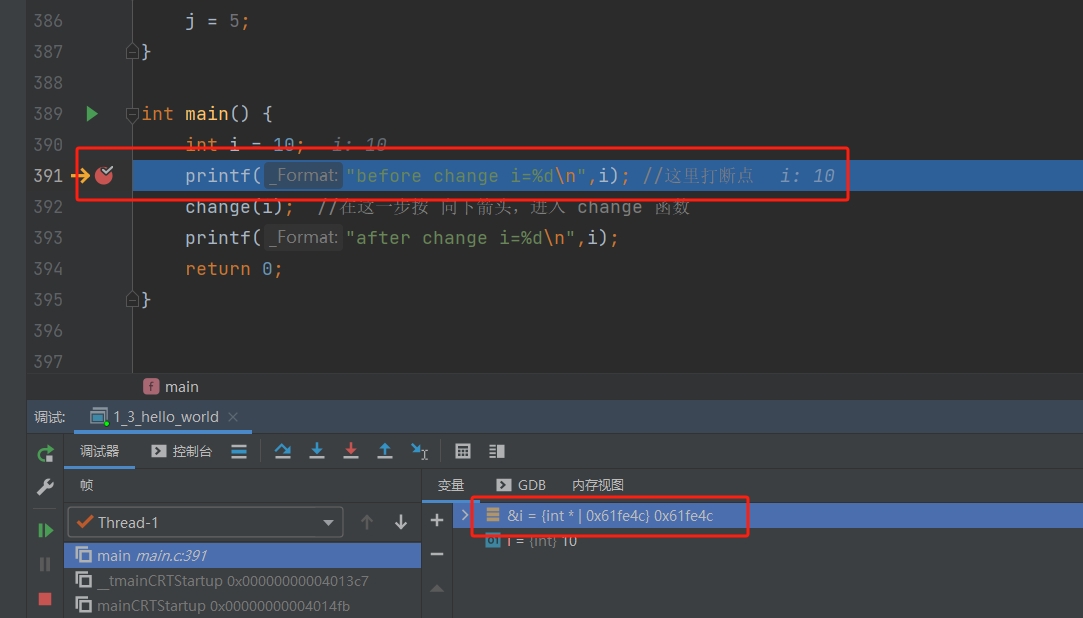Click the Step Out up-arrow icon
1083x618 pixels.
tap(385, 451)
